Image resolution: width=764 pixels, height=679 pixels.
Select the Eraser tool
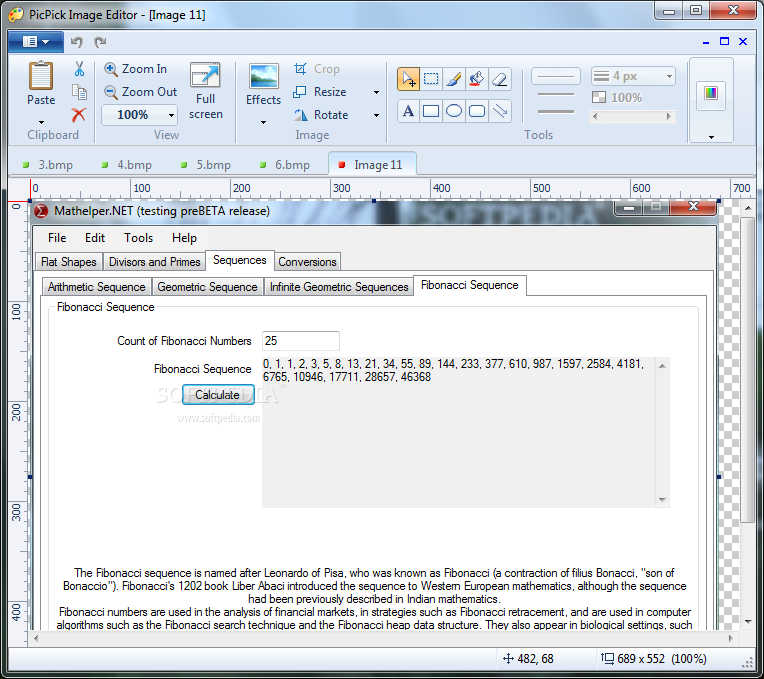click(500, 79)
